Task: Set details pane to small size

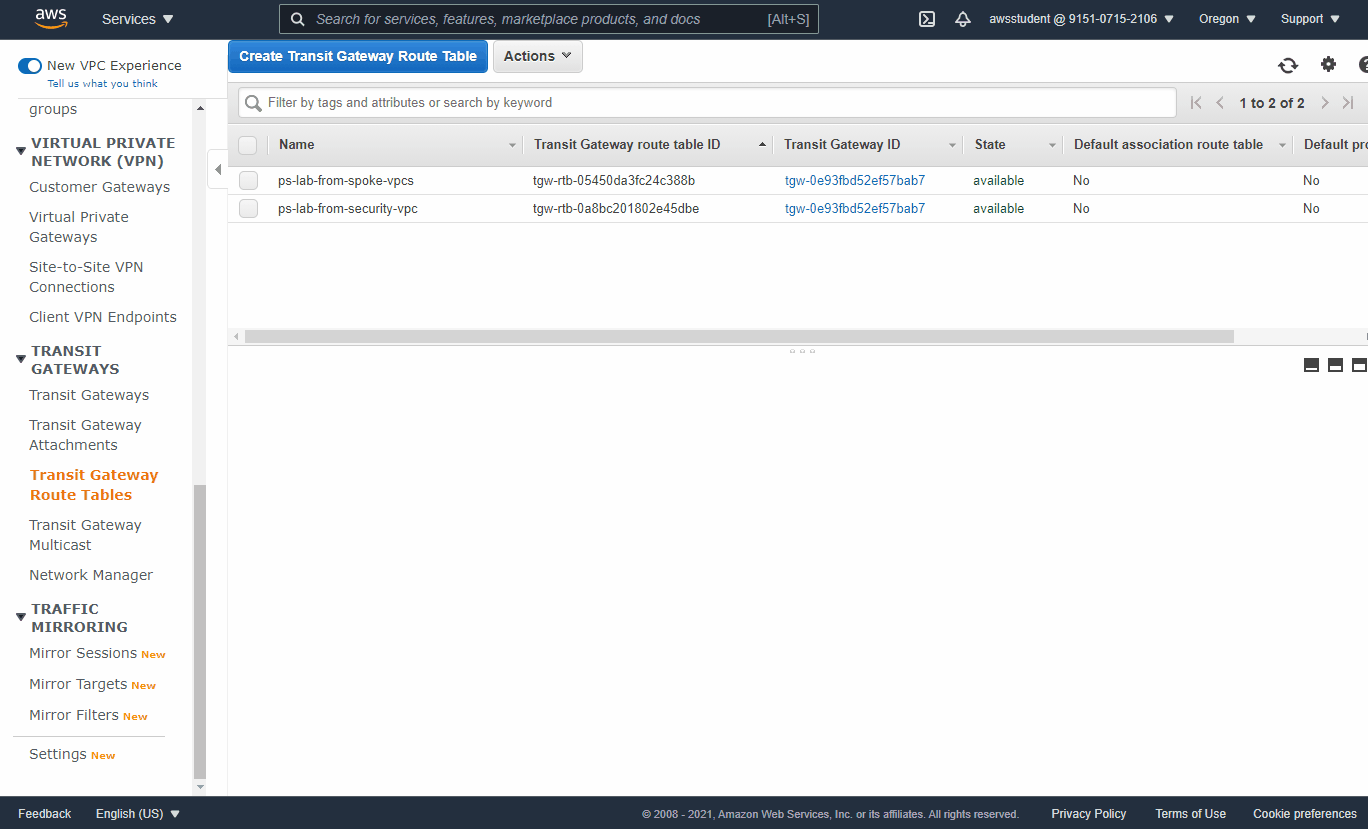Action: (1312, 366)
